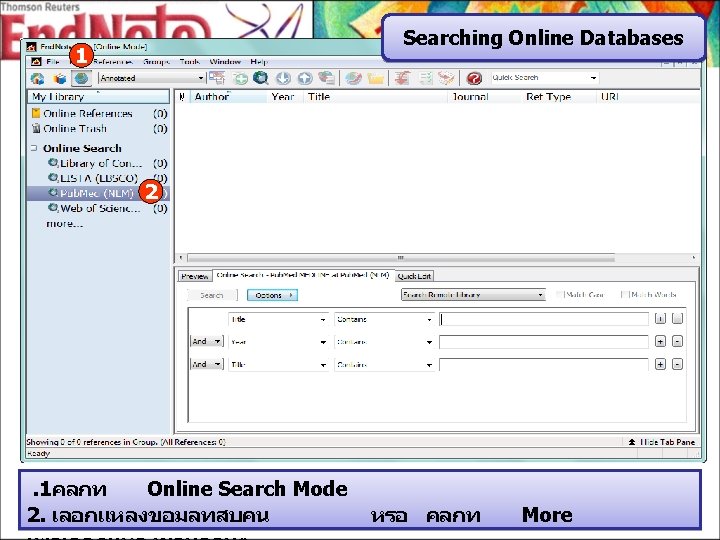Viewport: 720px width, 540px height.
Task: Create a New Reference via toolbar icon
Action: [240, 78]
